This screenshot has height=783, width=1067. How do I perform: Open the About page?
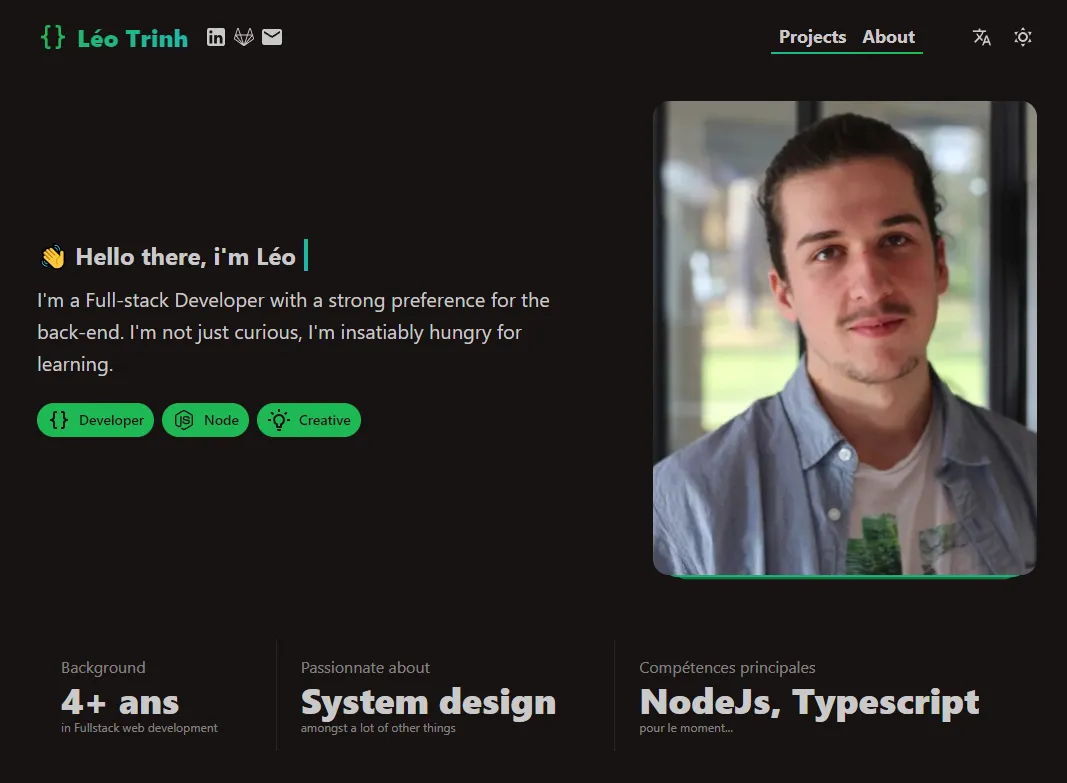[888, 37]
